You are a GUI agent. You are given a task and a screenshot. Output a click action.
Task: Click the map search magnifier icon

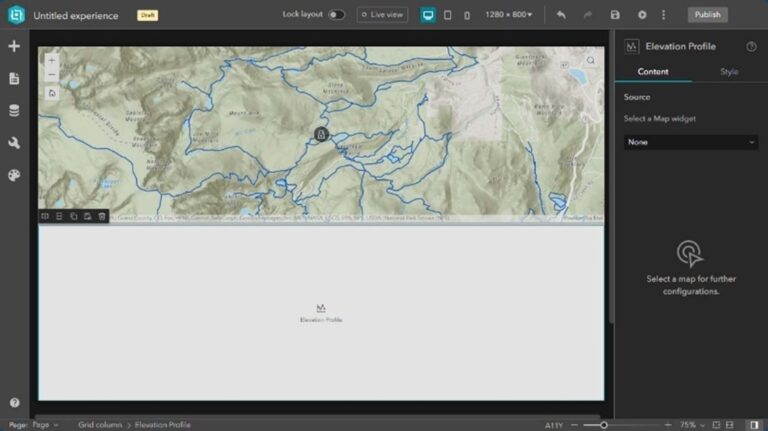591,61
